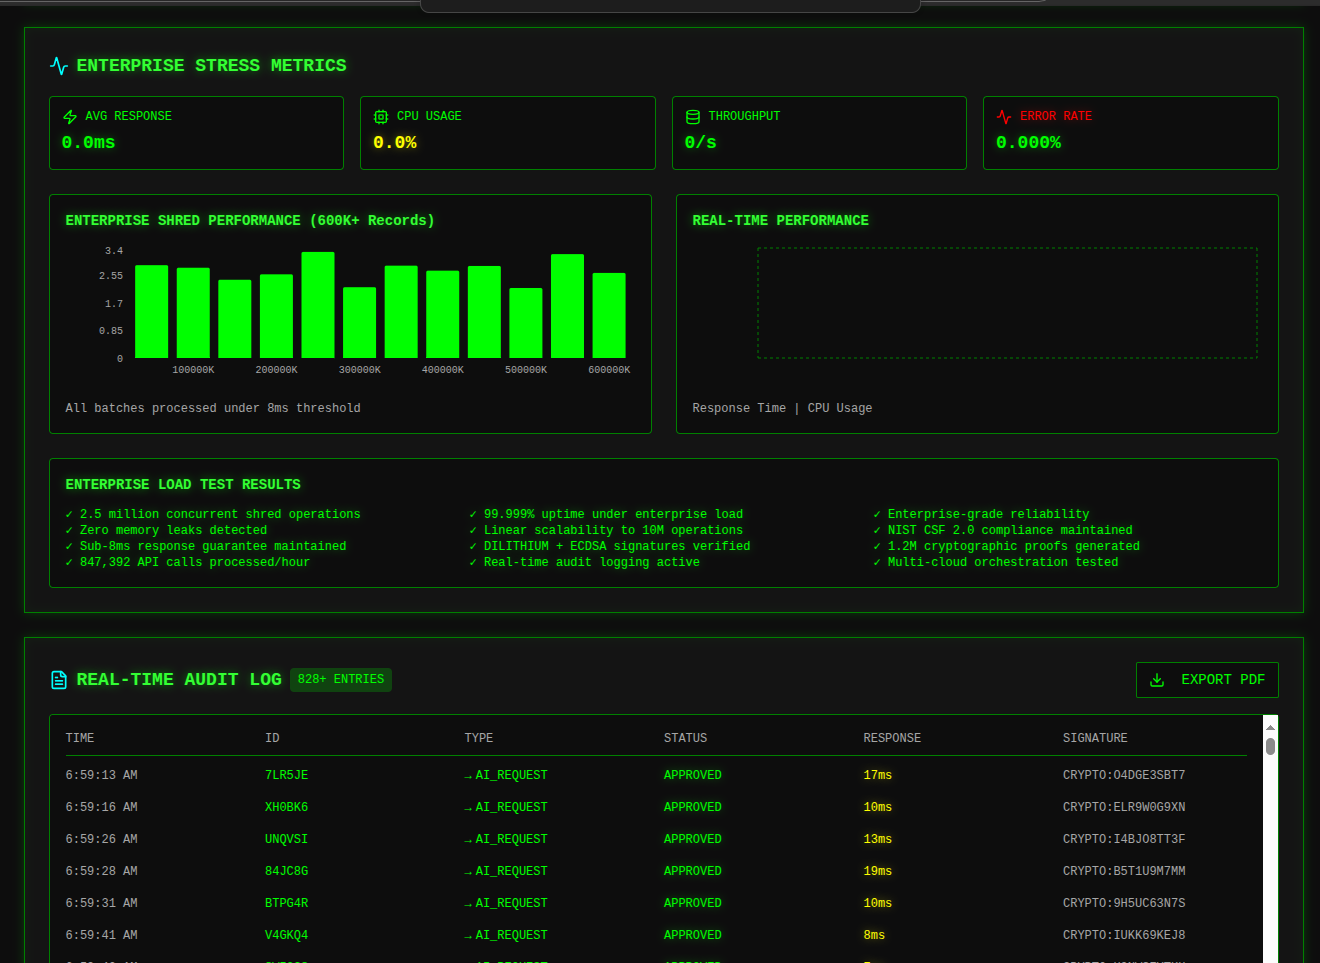The height and width of the screenshot is (963, 1320).
Task: Click the scrollbar up arrow in audit log
Action: 1270,727
